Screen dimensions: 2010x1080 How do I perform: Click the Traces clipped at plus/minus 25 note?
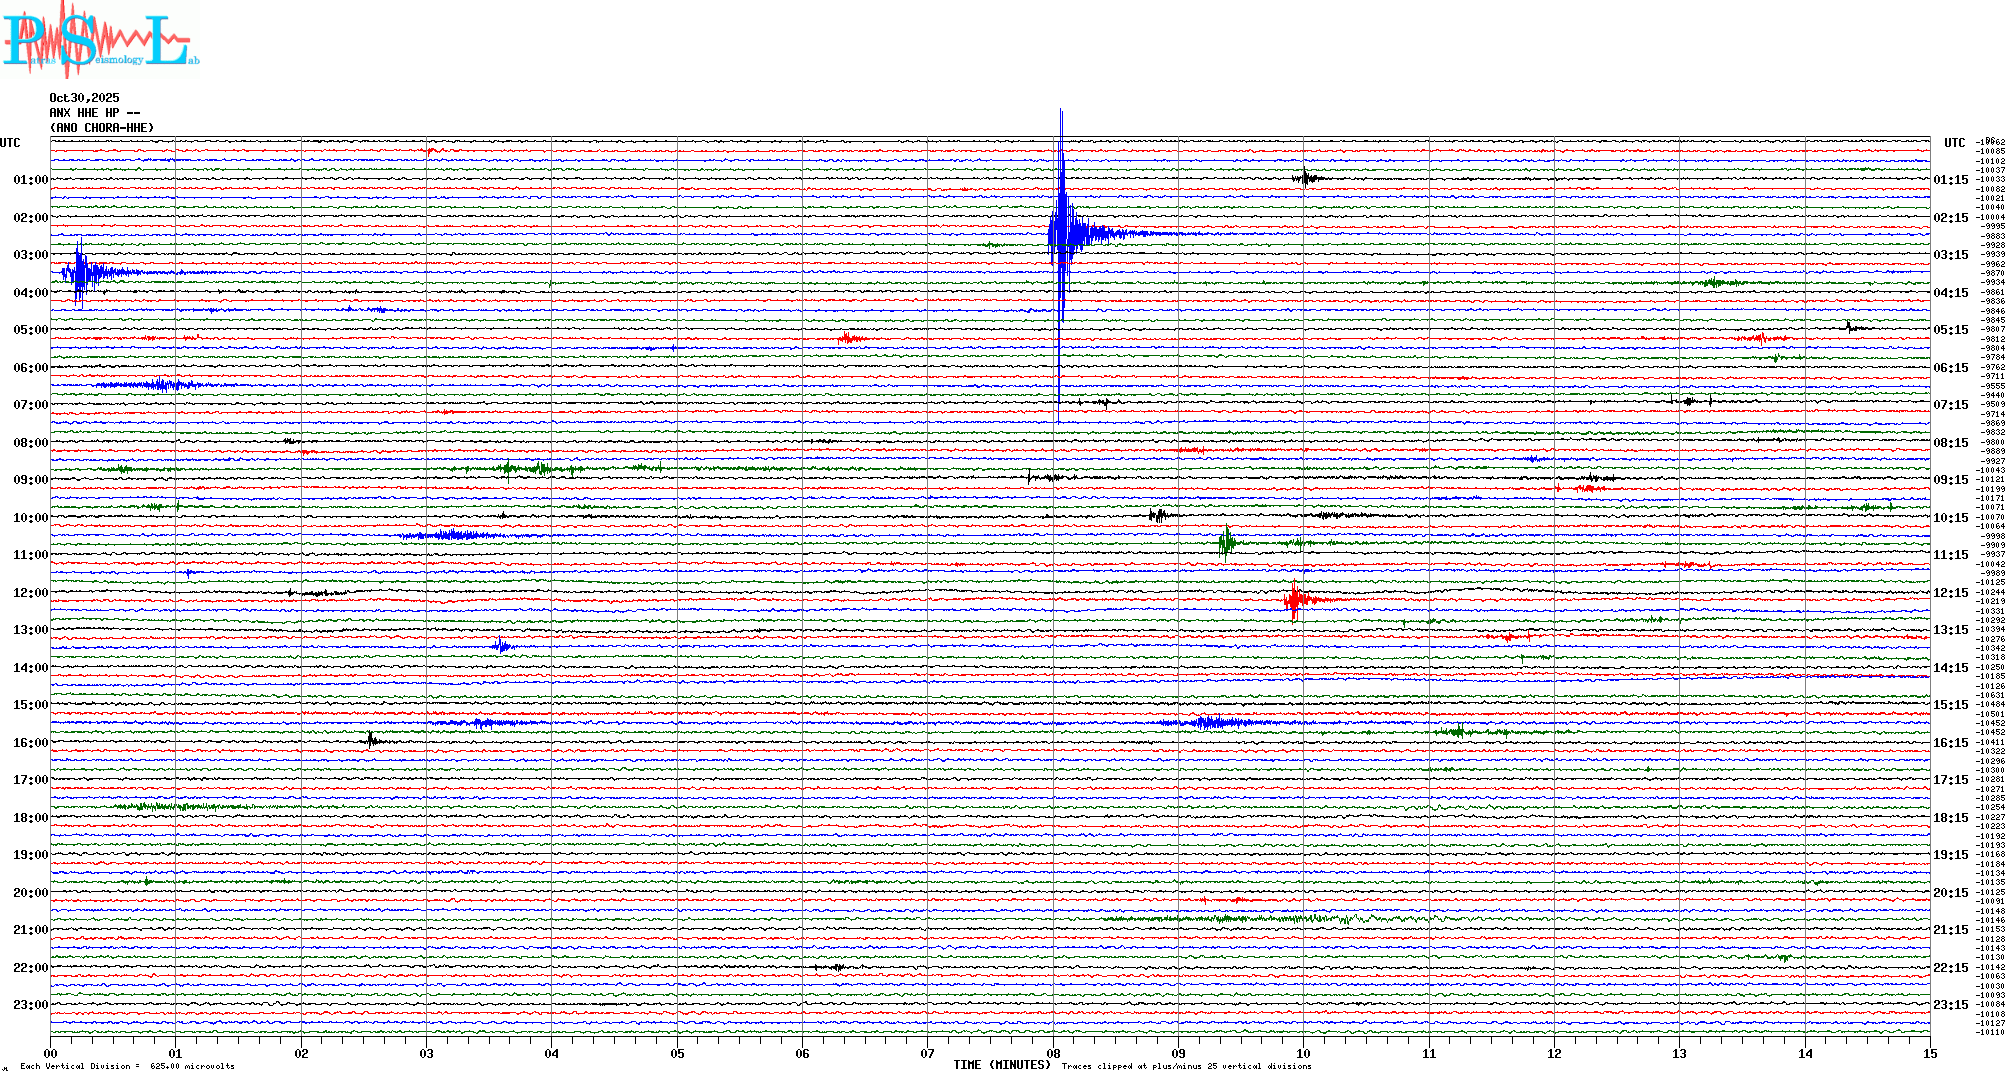tap(1186, 1066)
